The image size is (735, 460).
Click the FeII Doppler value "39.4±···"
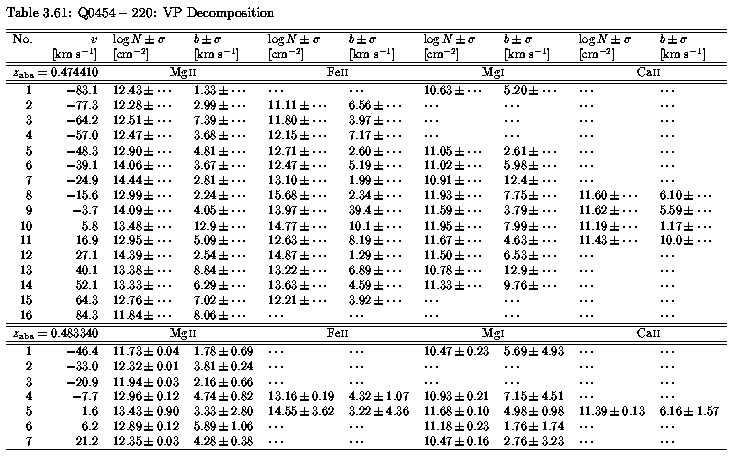coord(375,211)
